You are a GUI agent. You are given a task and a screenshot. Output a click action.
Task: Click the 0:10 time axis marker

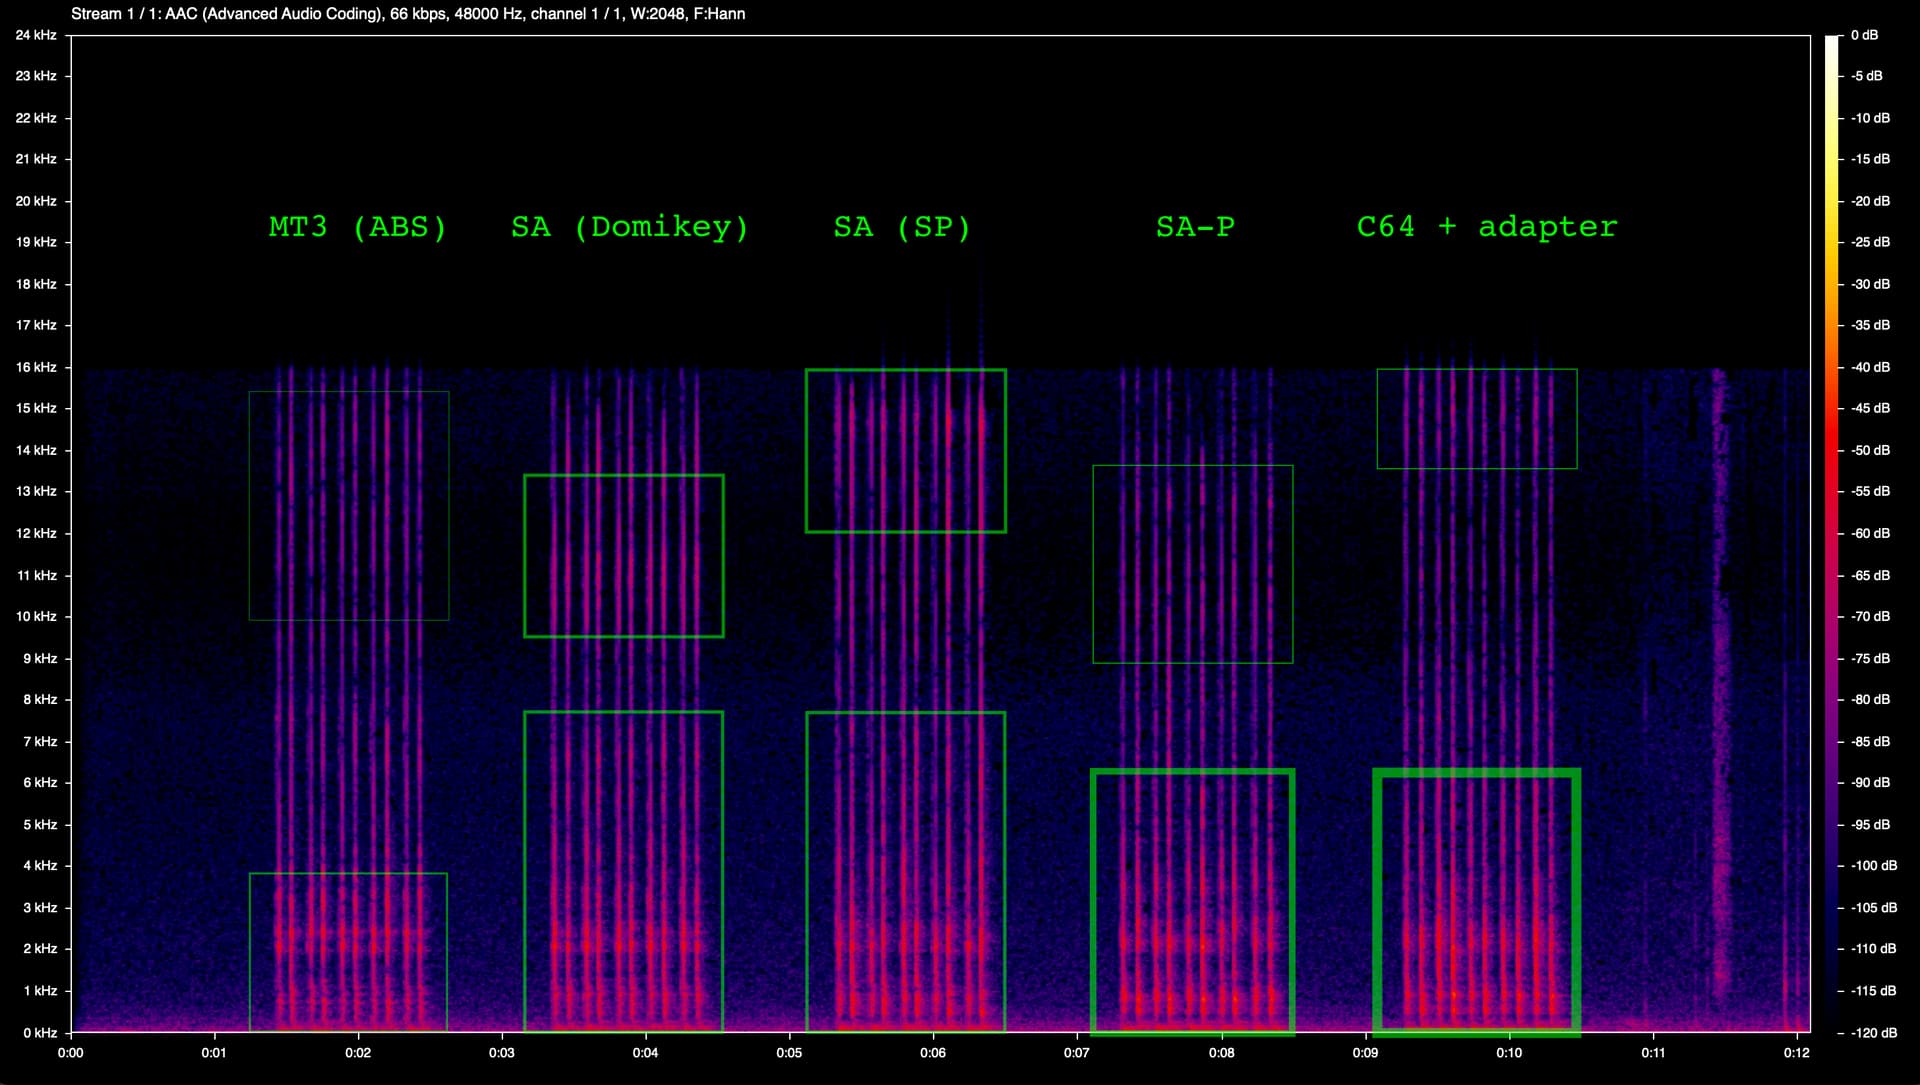pos(1509,1053)
